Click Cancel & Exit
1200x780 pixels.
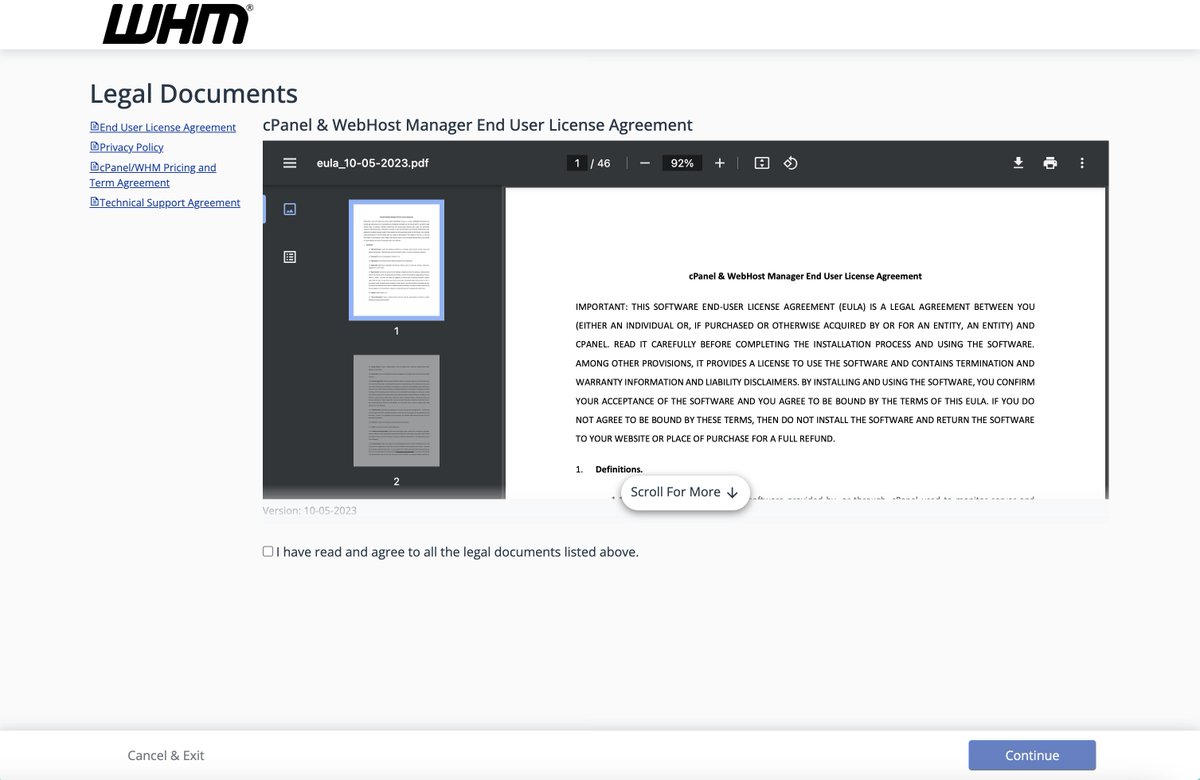[x=166, y=755]
